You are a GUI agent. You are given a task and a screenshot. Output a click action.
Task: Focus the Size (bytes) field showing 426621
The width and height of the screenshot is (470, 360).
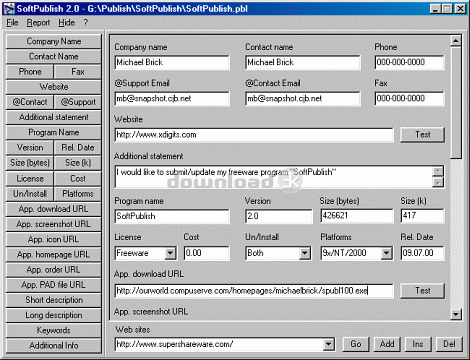point(357,216)
